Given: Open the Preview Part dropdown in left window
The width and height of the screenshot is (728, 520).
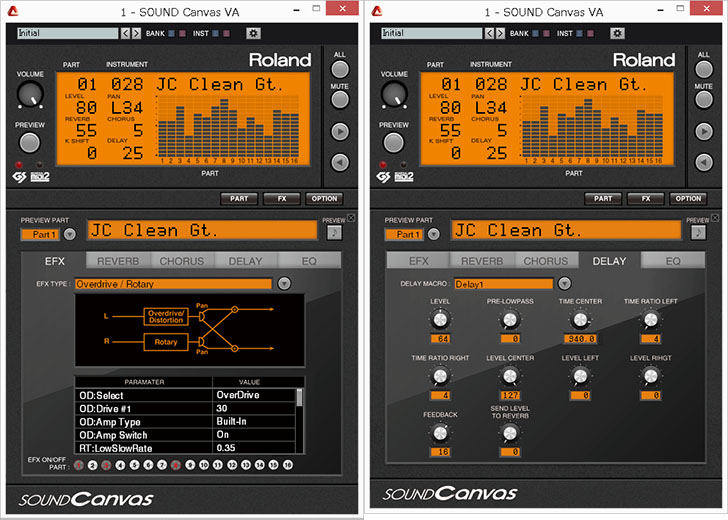Looking at the screenshot, I should 70,234.
